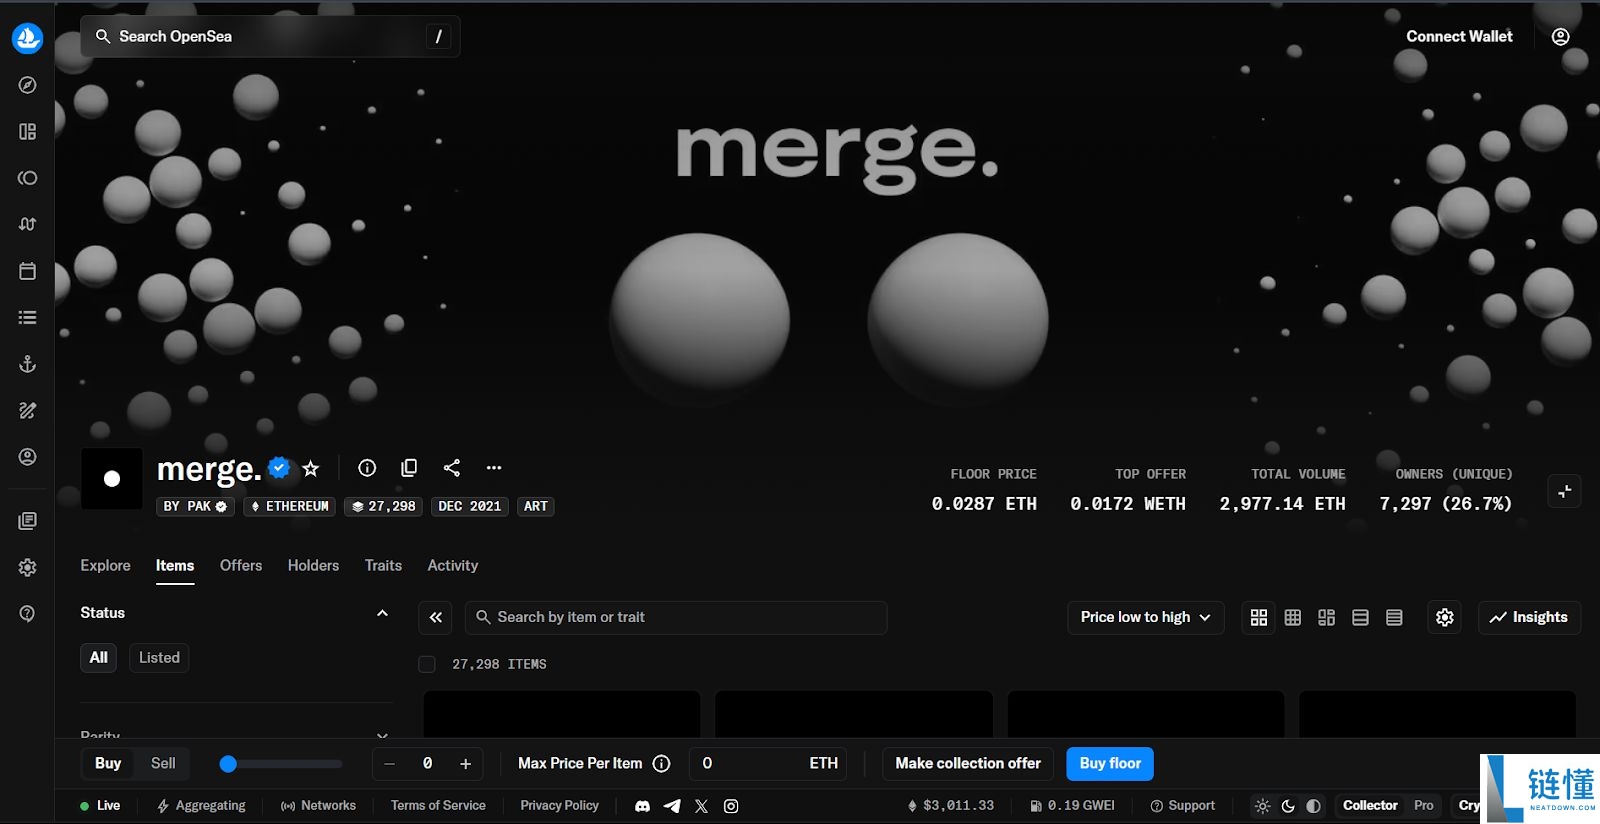1600x824 pixels.
Task: Open the Items tab
Action: pyautogui.click(x=175, y=566)
